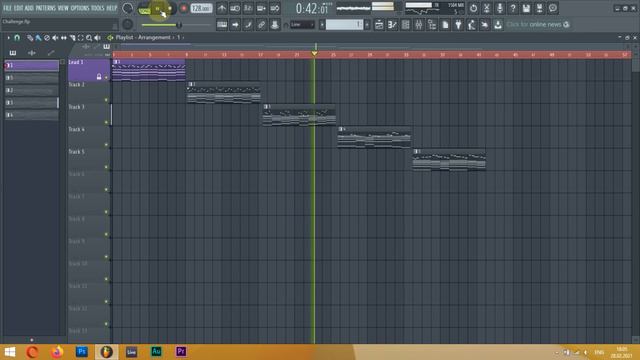Click the export render icon
640x360 pixels.
point(539,8)
